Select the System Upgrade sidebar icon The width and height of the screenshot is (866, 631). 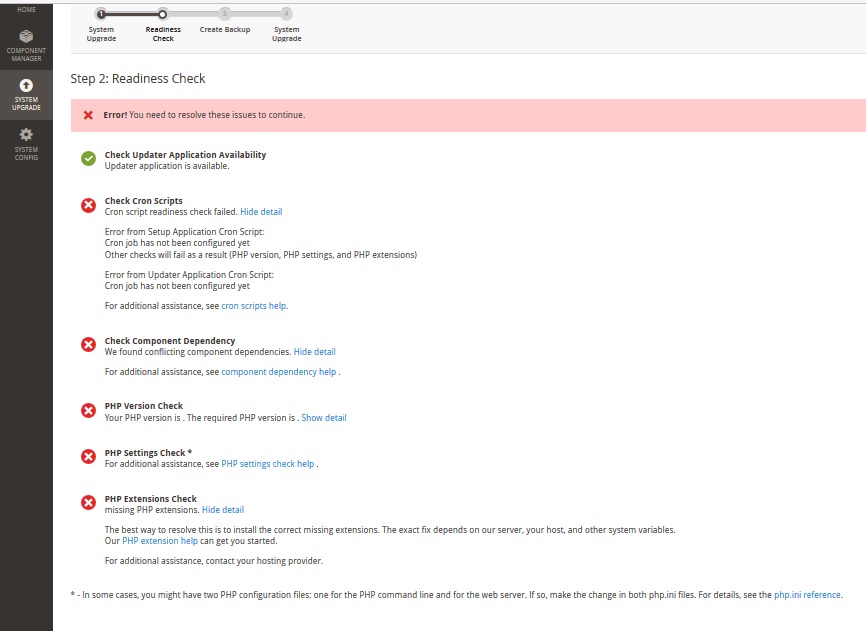pos(25,94)
